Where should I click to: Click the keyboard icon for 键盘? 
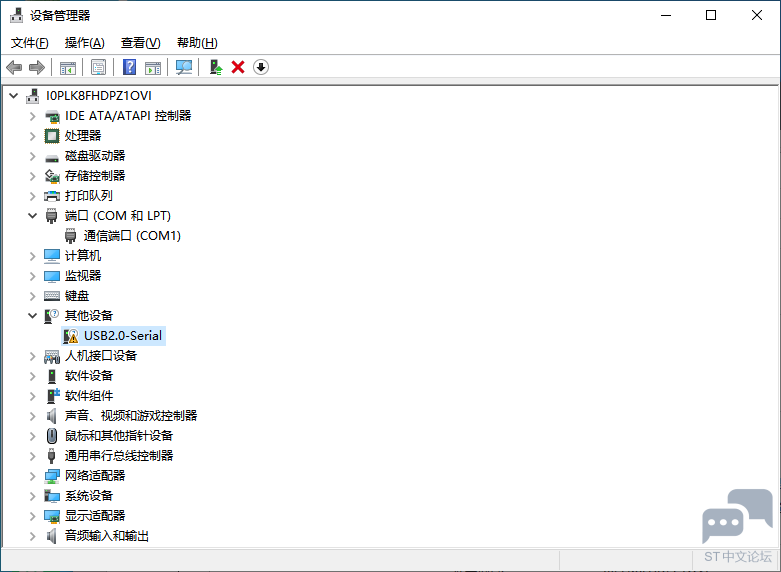tap(52, 296)
